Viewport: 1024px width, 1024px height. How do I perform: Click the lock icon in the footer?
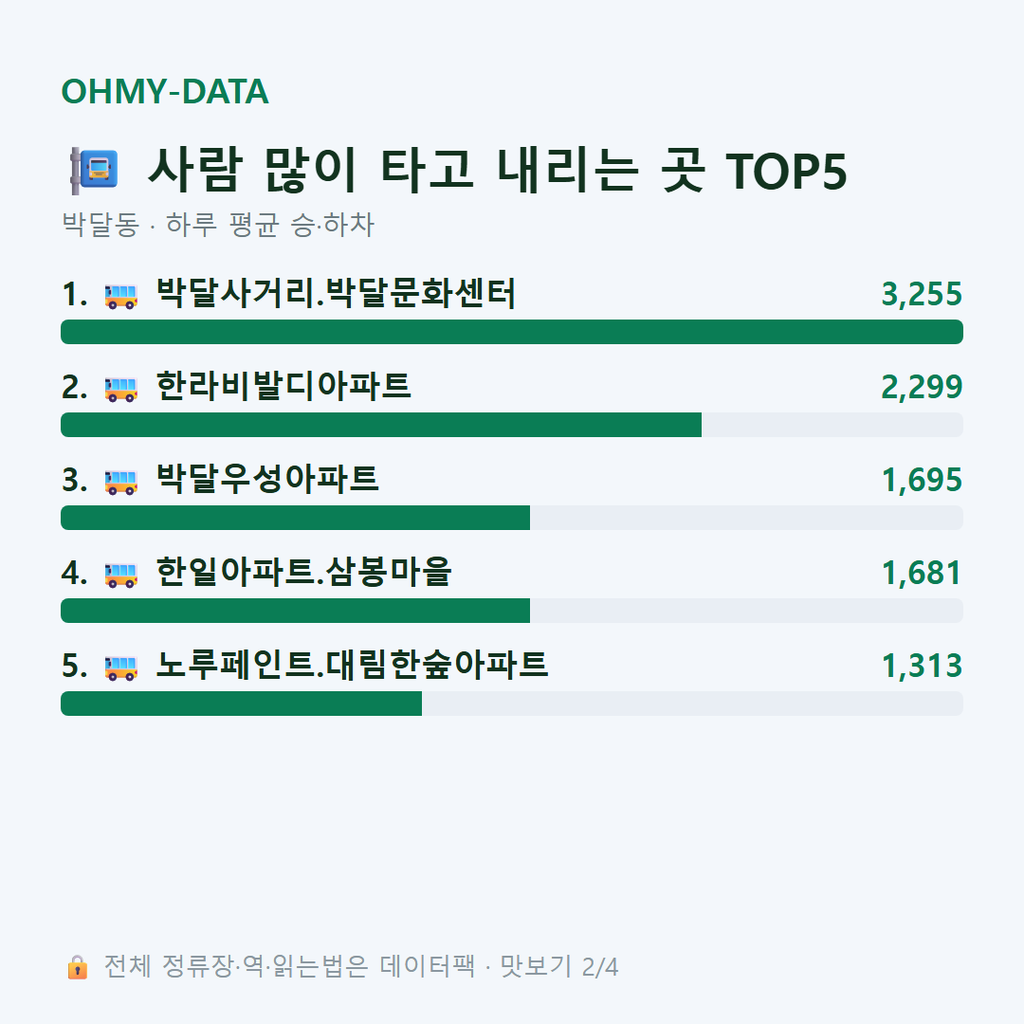point(77,967)
